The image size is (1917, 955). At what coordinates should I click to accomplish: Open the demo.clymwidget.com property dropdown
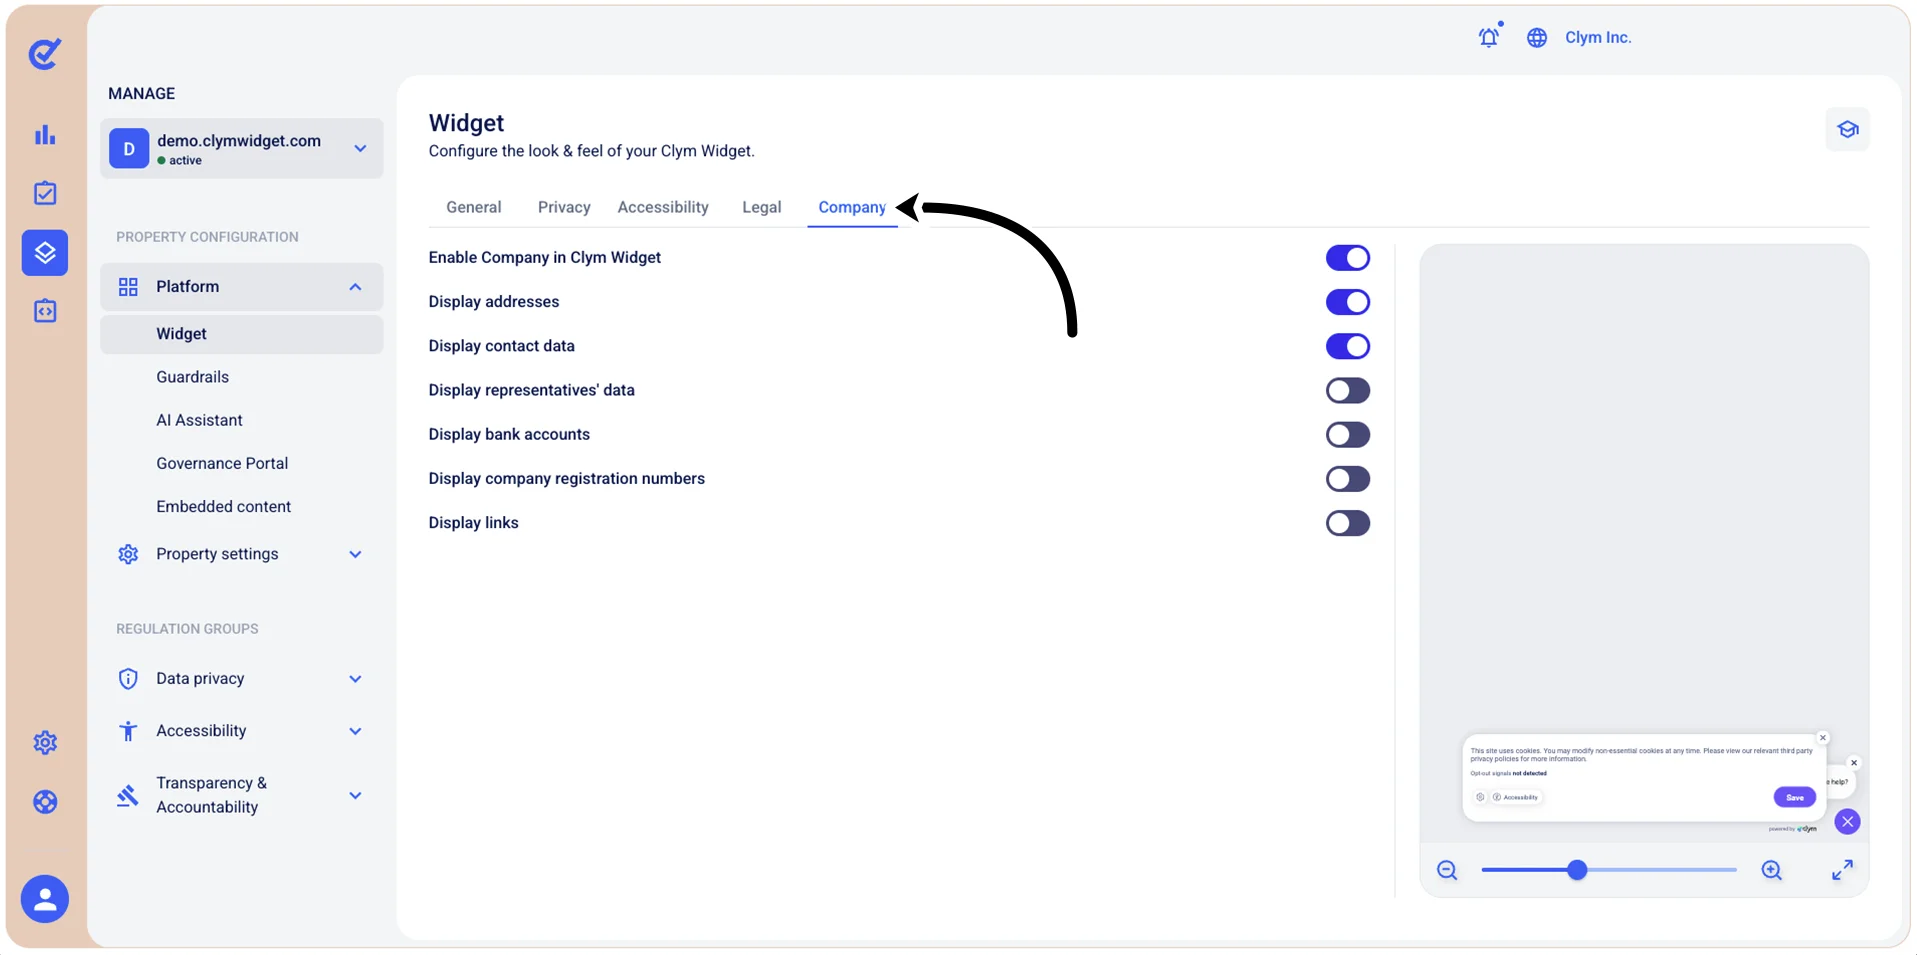pos(241,149)
